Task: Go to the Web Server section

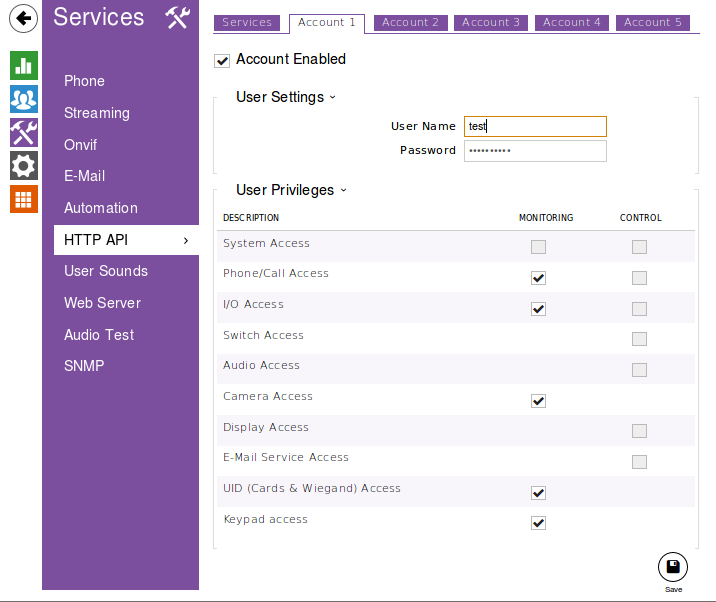Action: [102, 303]
